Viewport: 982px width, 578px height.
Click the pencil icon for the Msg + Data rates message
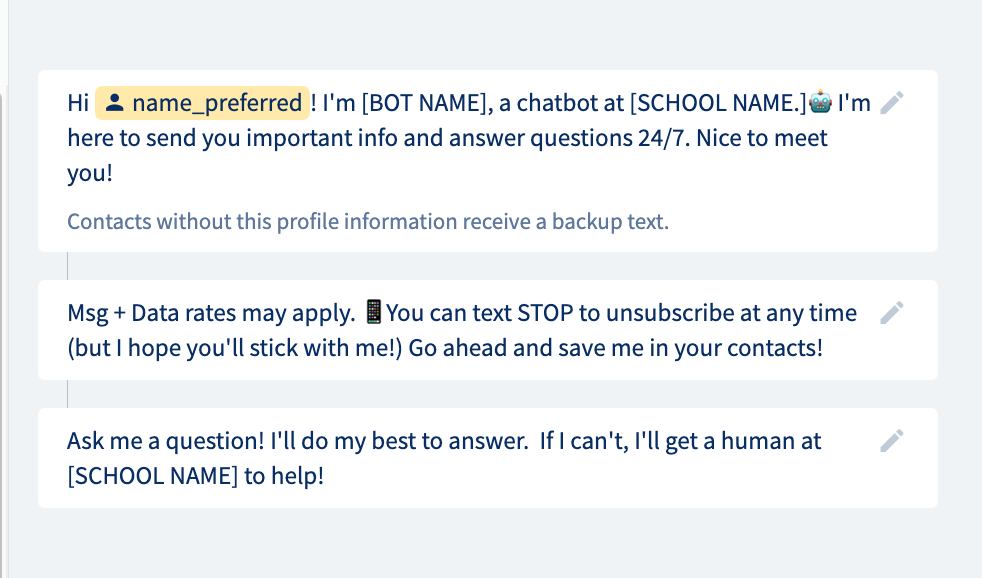(x=892, y=313)
